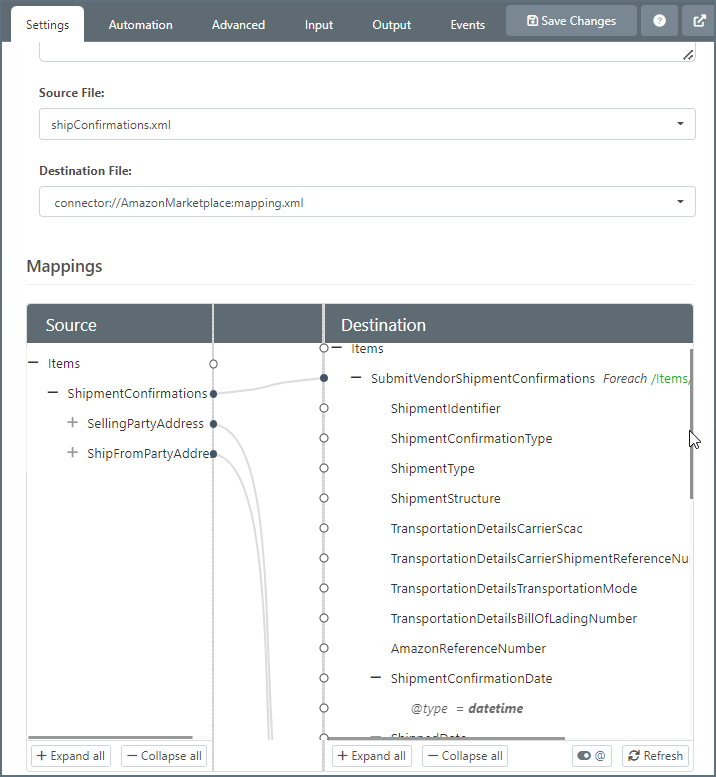This screenshot has height=777, width=716.
Task: Switch to the Advanced tab
Action: pyautogui.click(x=238, y=25)
